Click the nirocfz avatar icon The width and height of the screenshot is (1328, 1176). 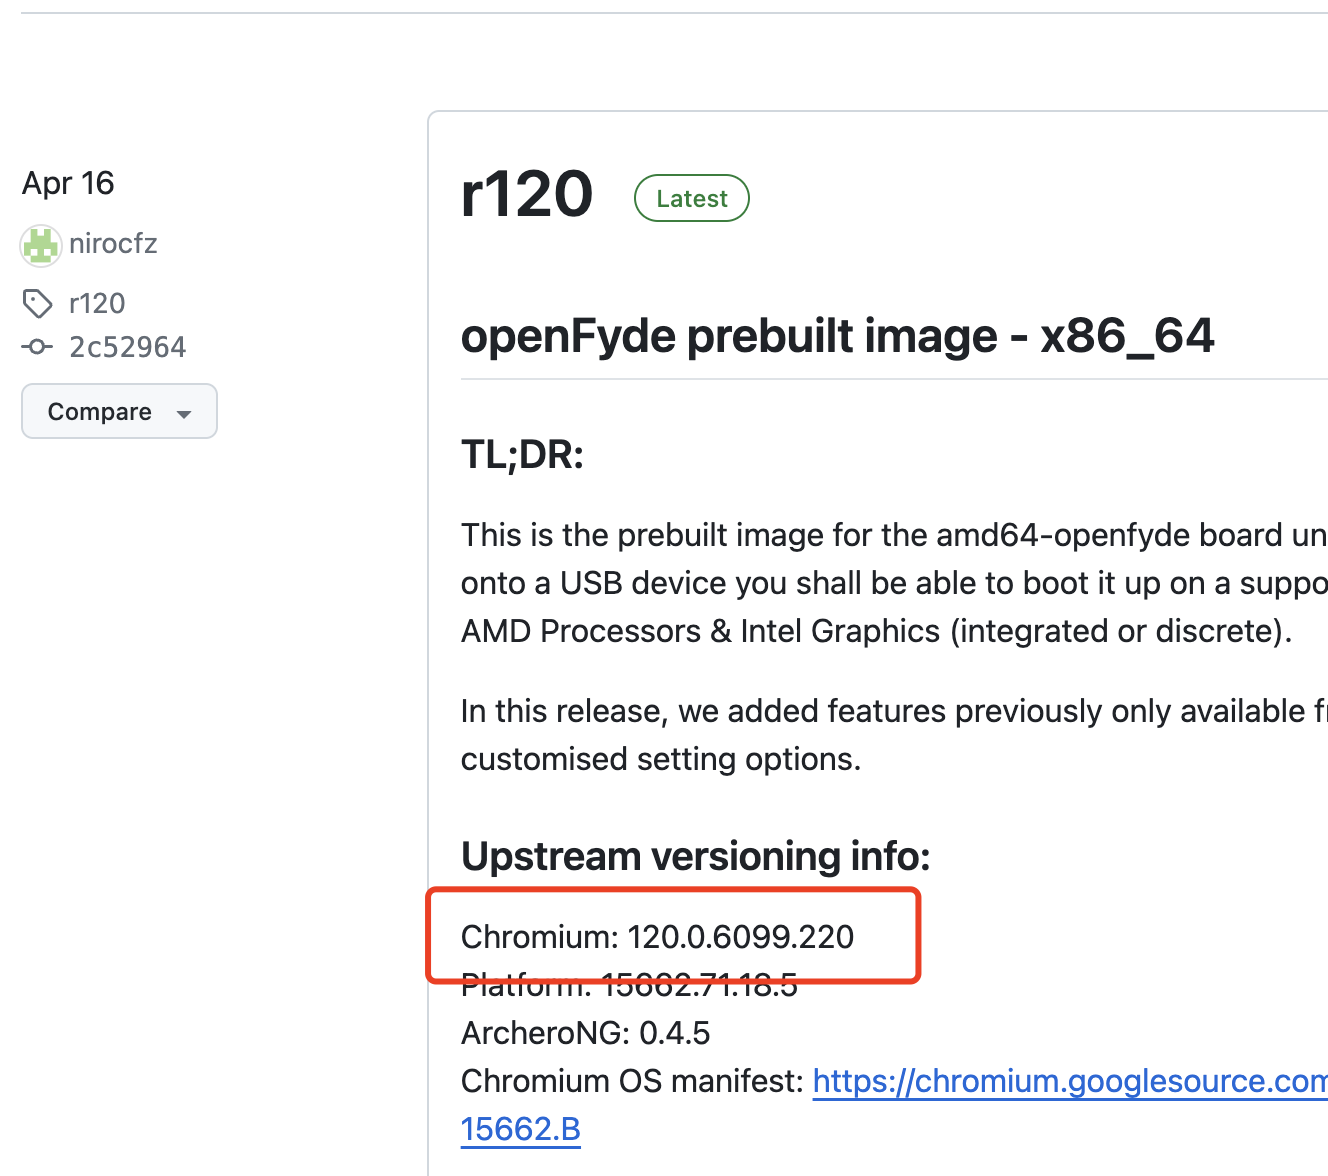click(41, 245)
